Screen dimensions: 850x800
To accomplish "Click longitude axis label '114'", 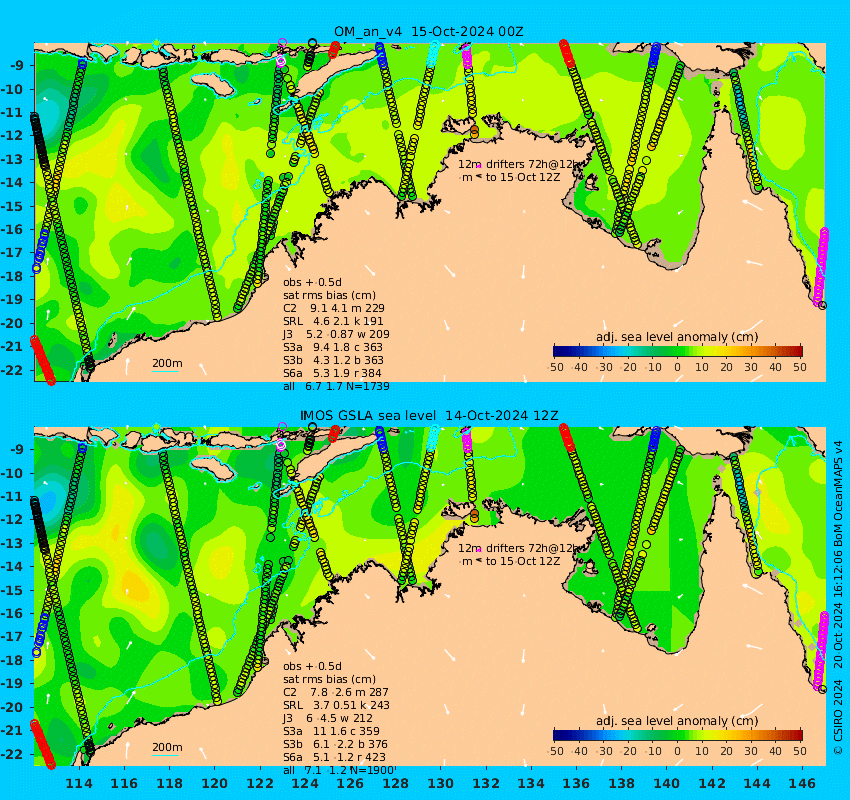I will [80, 784].
